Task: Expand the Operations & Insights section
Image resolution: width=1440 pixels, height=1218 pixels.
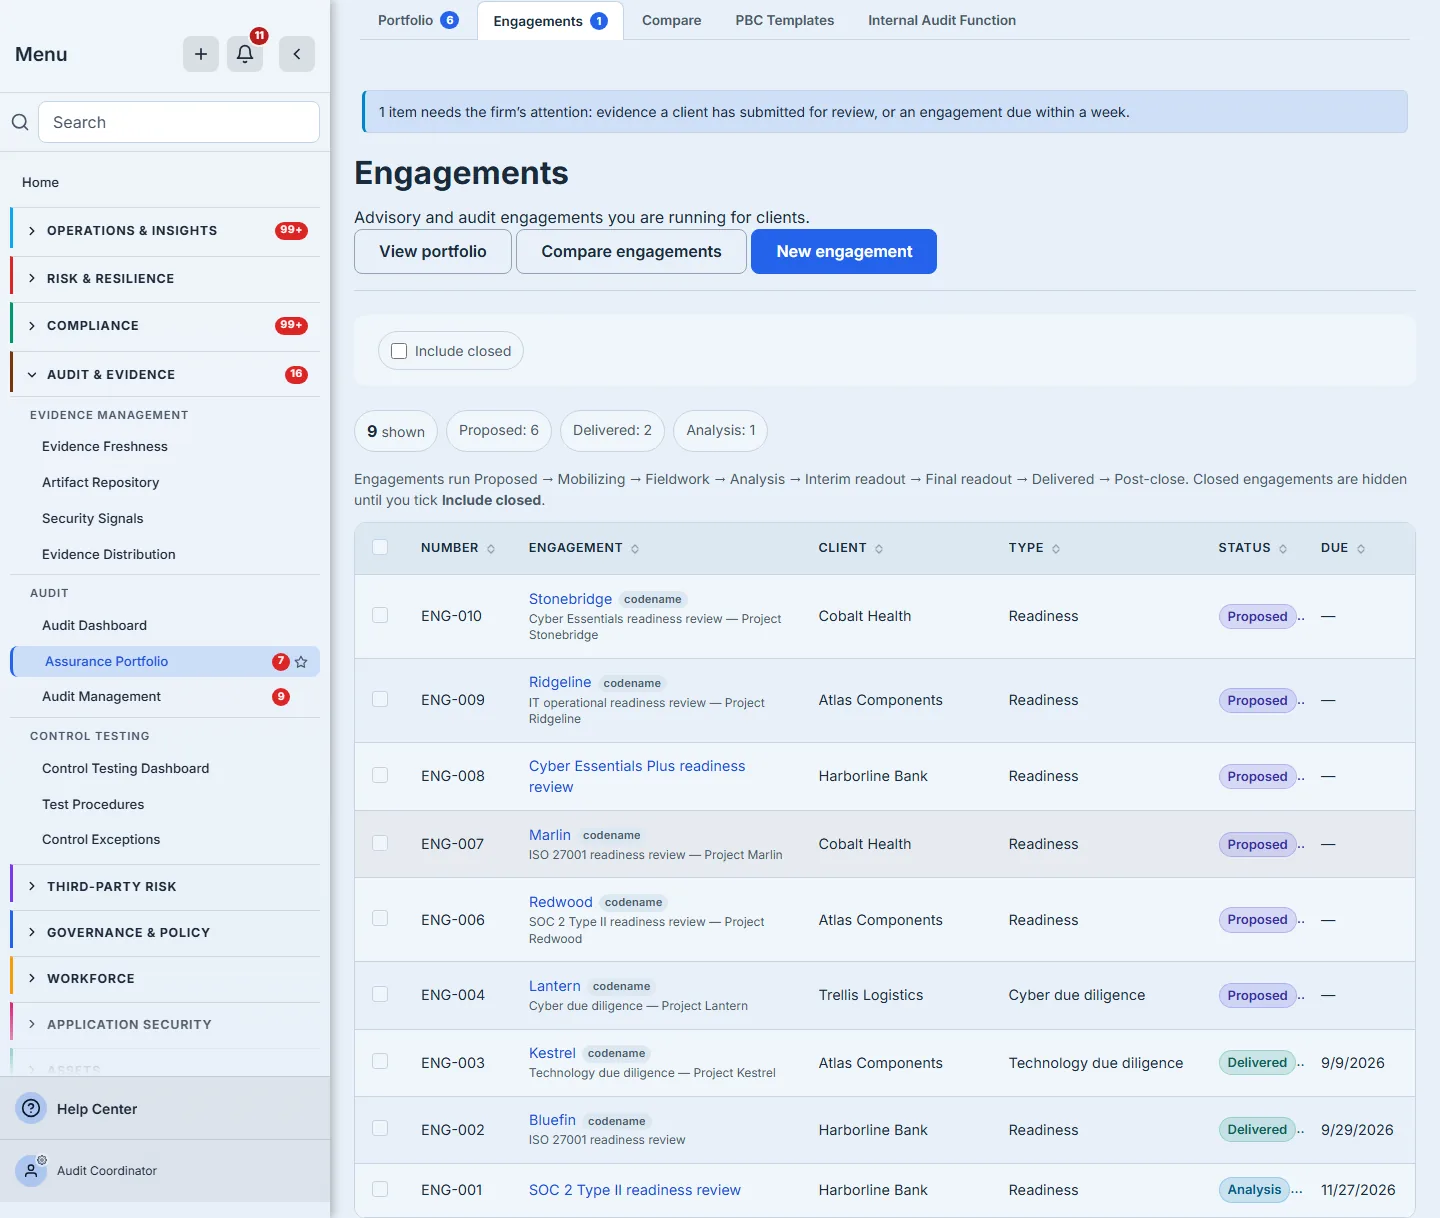Action: (x=165, y=231)
